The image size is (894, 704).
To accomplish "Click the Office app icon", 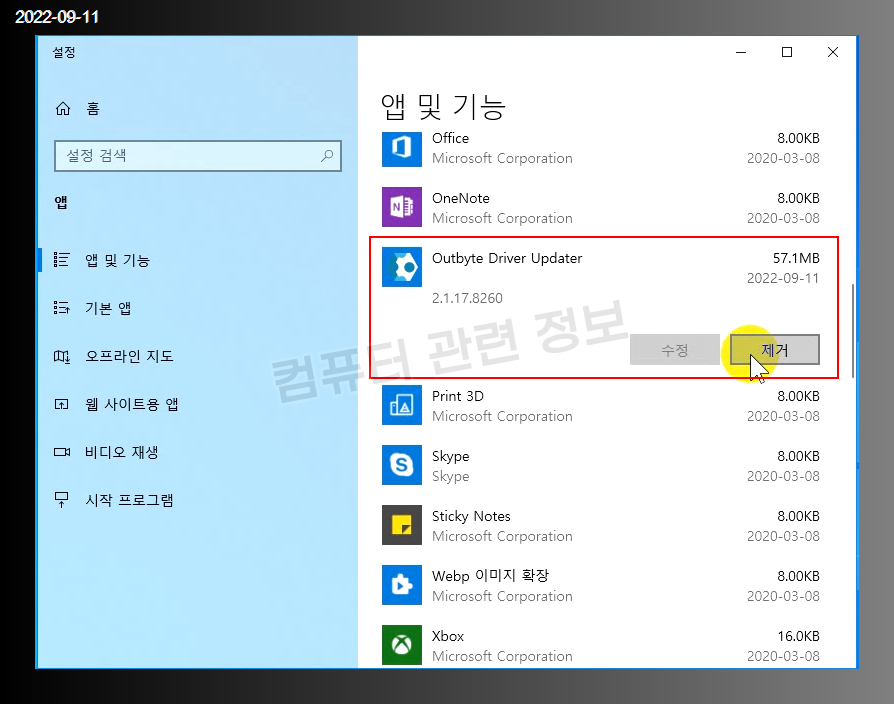I will [402, 149].
